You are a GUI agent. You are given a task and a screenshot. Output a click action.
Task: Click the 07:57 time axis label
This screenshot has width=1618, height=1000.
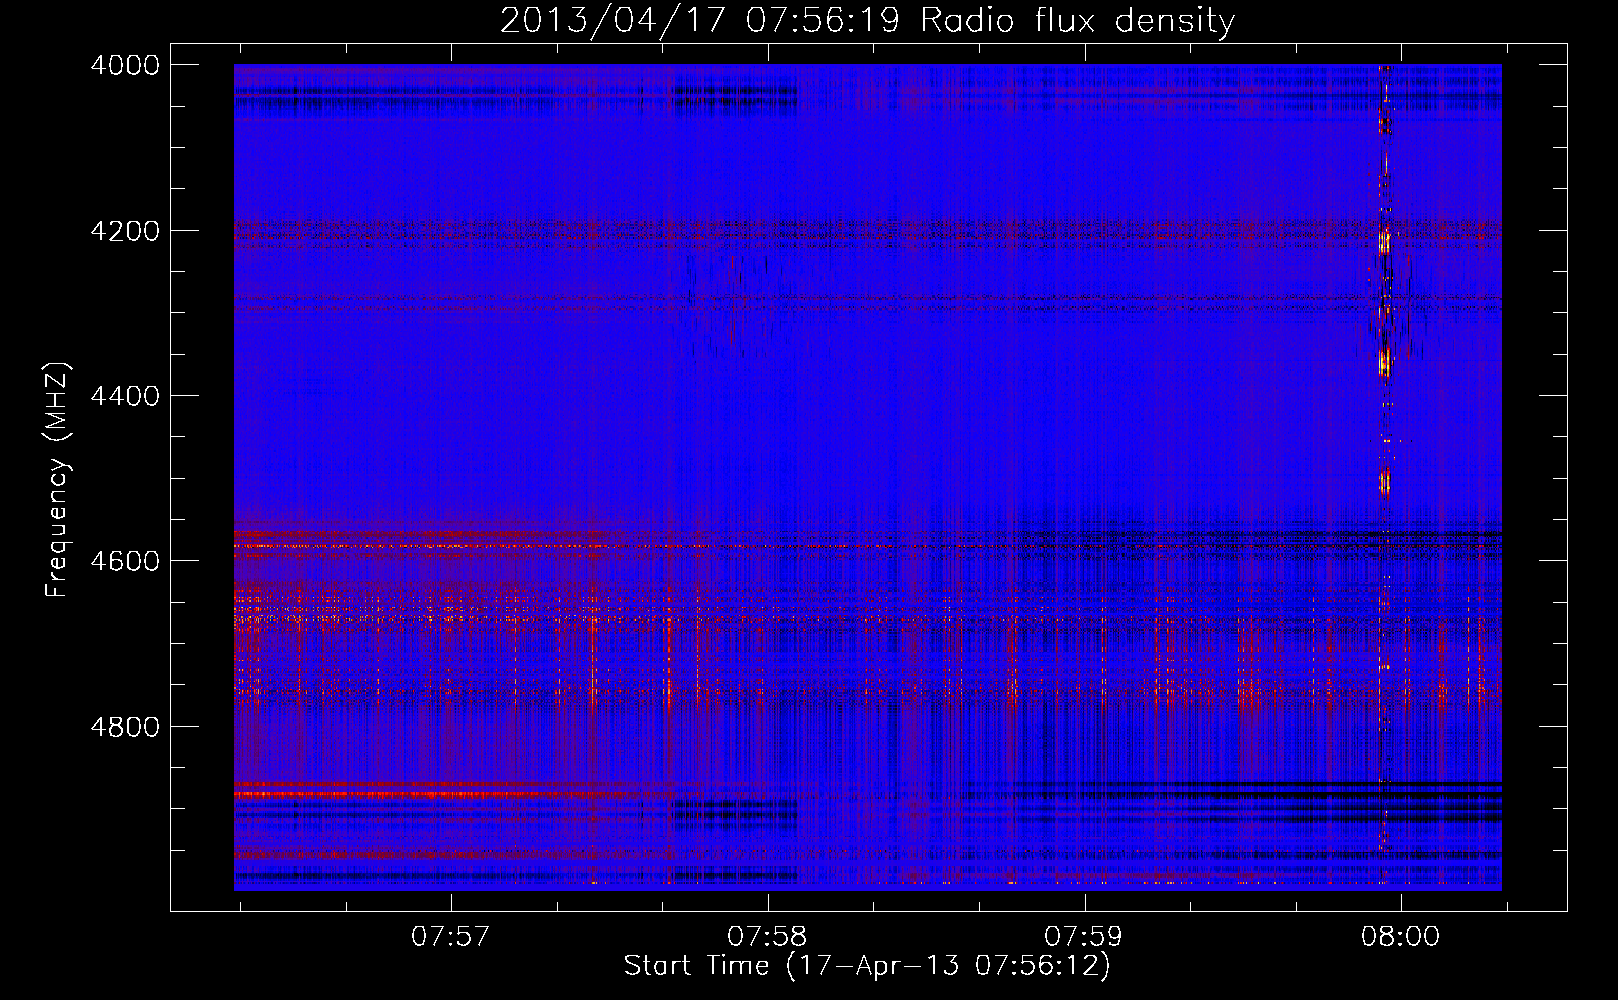tap(451, 936)
